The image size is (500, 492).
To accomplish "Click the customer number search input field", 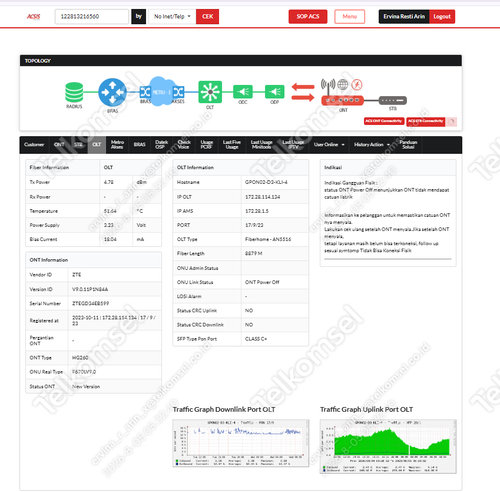I will pyautogui.click(x=92, y=16).
